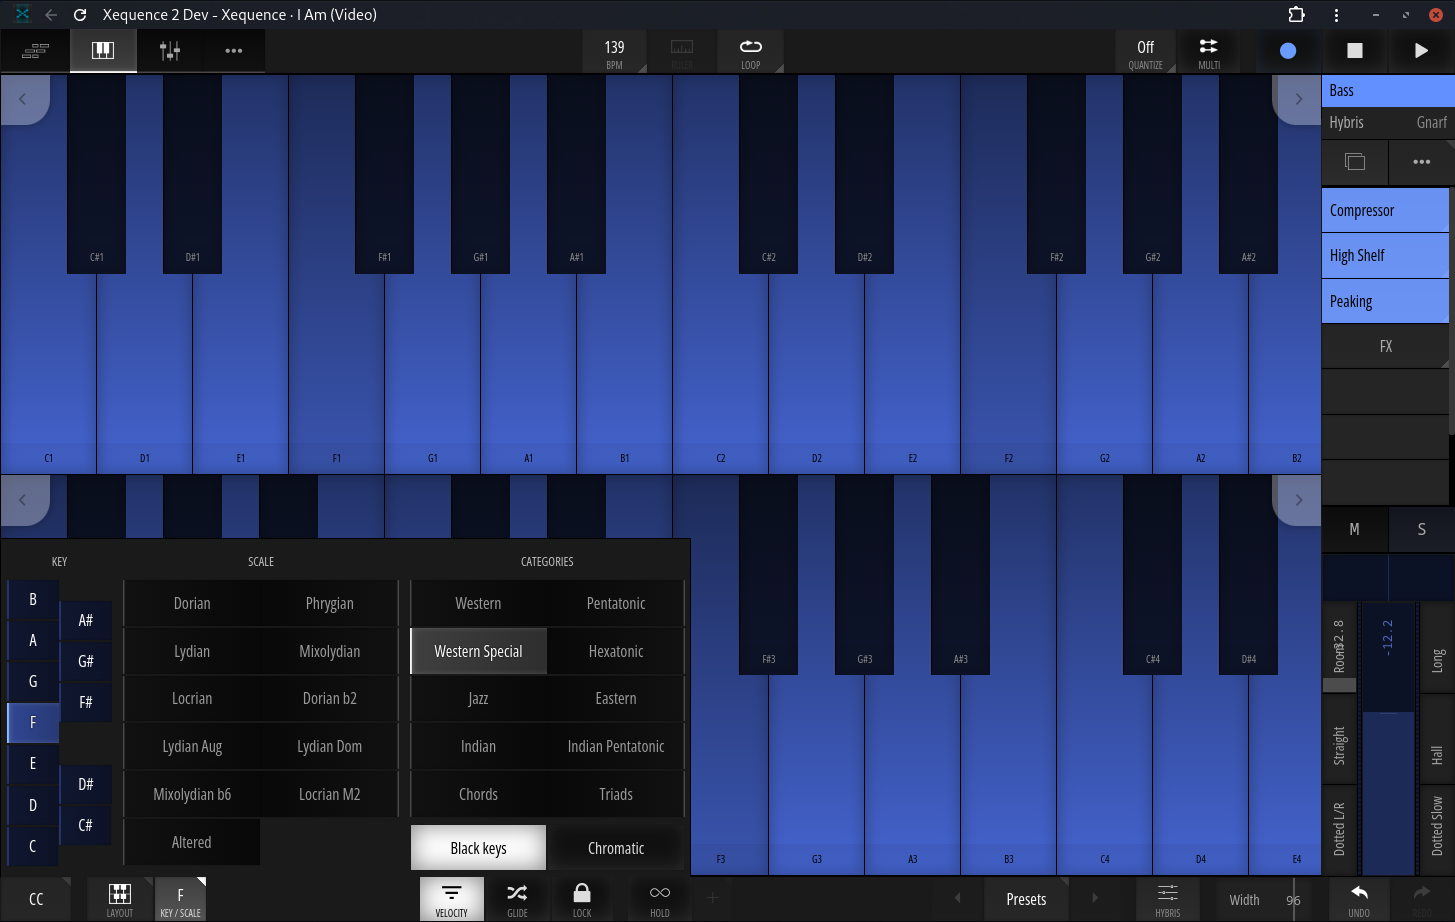Image resolution: width=1455 pixels, height=922 pixels.
Task: Select the Black keys layout
Action: 478,848
